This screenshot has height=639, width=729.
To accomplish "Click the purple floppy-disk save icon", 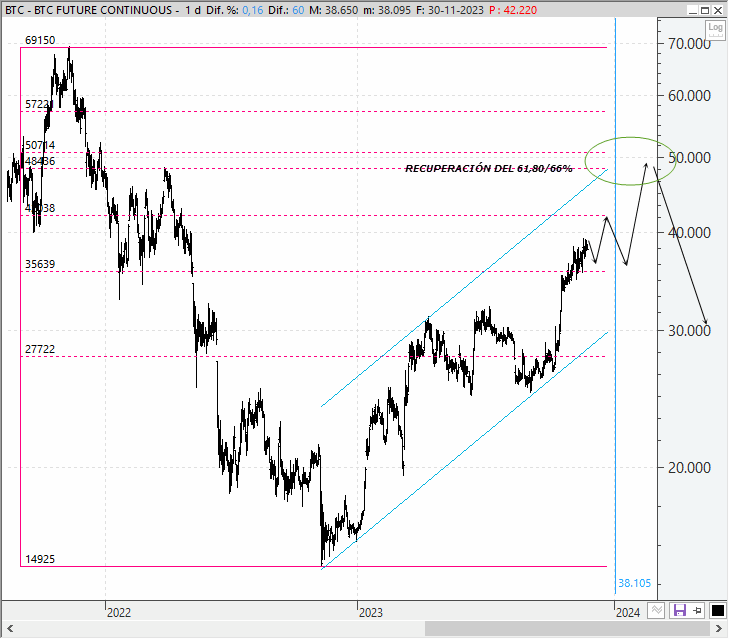I will (x=680, y=610).
